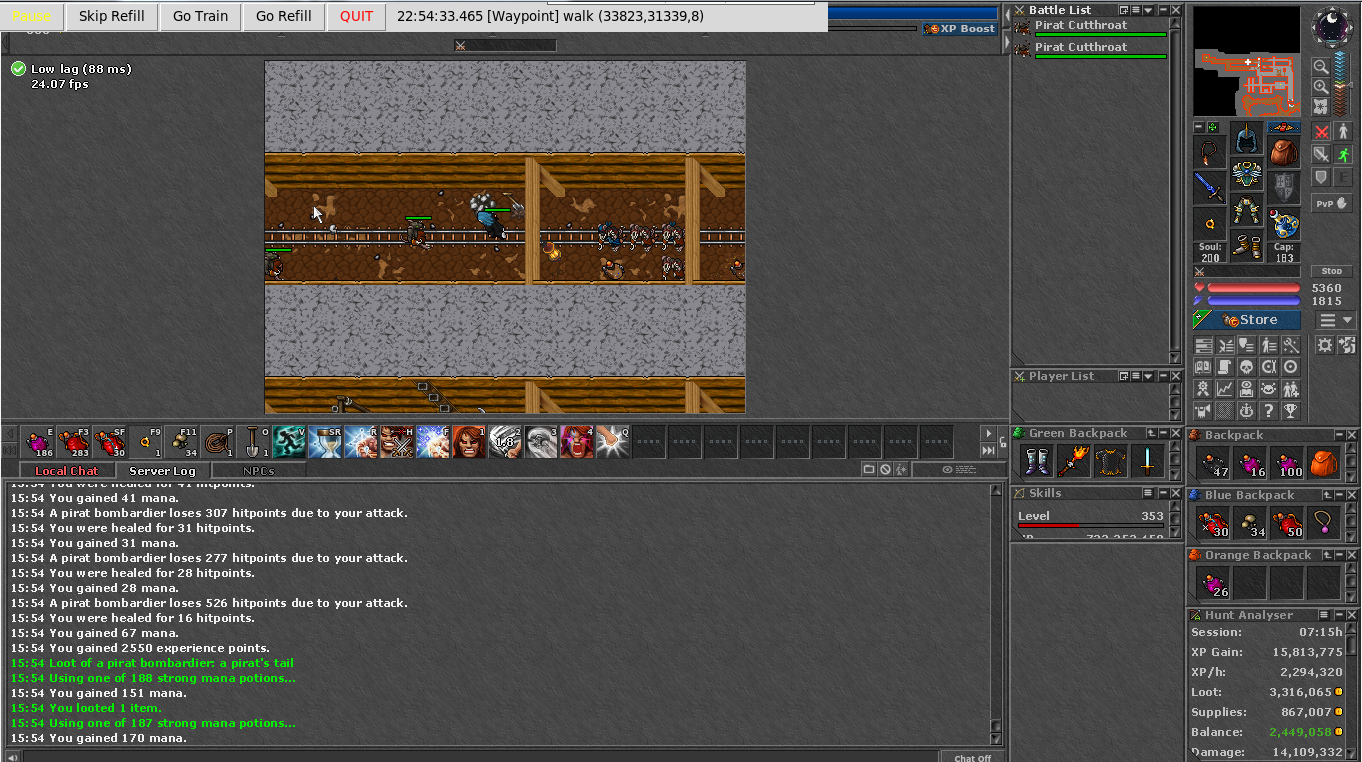Screen dimensions: 1362x762
Task: Toggle the red crossed-swords combat mode
Action: (x=1321, y=131)
